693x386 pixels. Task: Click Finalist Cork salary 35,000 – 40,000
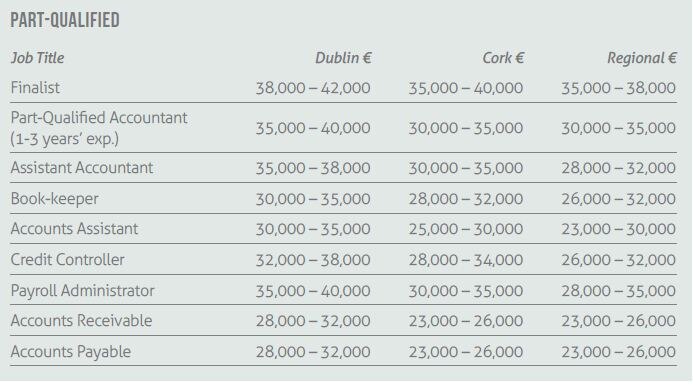point(465,88)
